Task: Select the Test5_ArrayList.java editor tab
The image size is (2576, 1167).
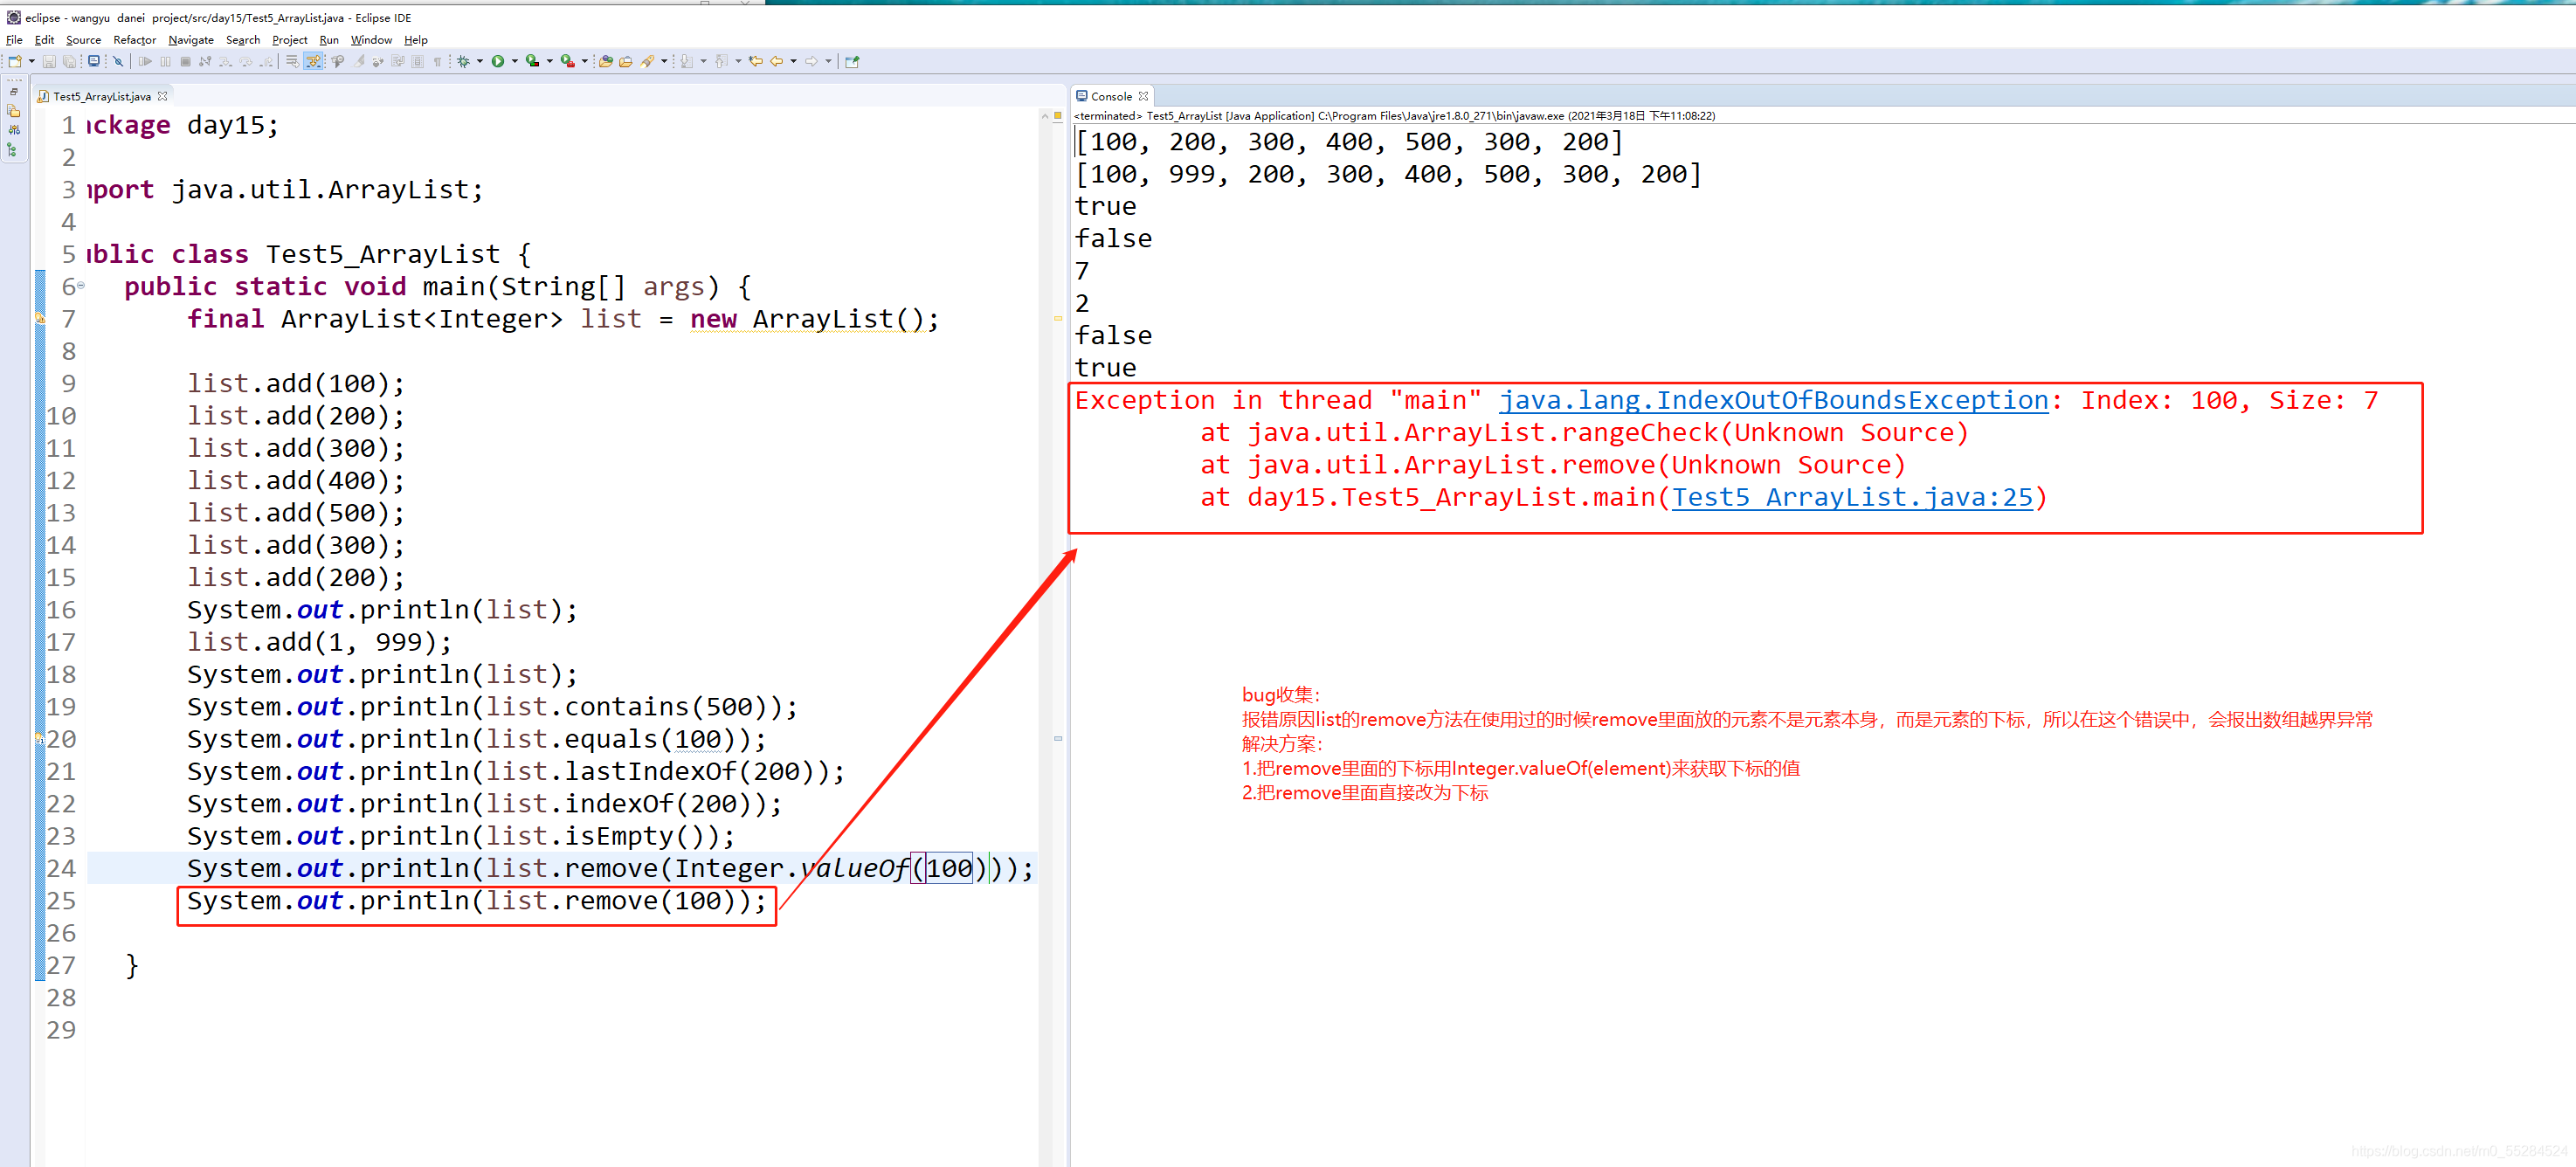Action: point(101,96)
